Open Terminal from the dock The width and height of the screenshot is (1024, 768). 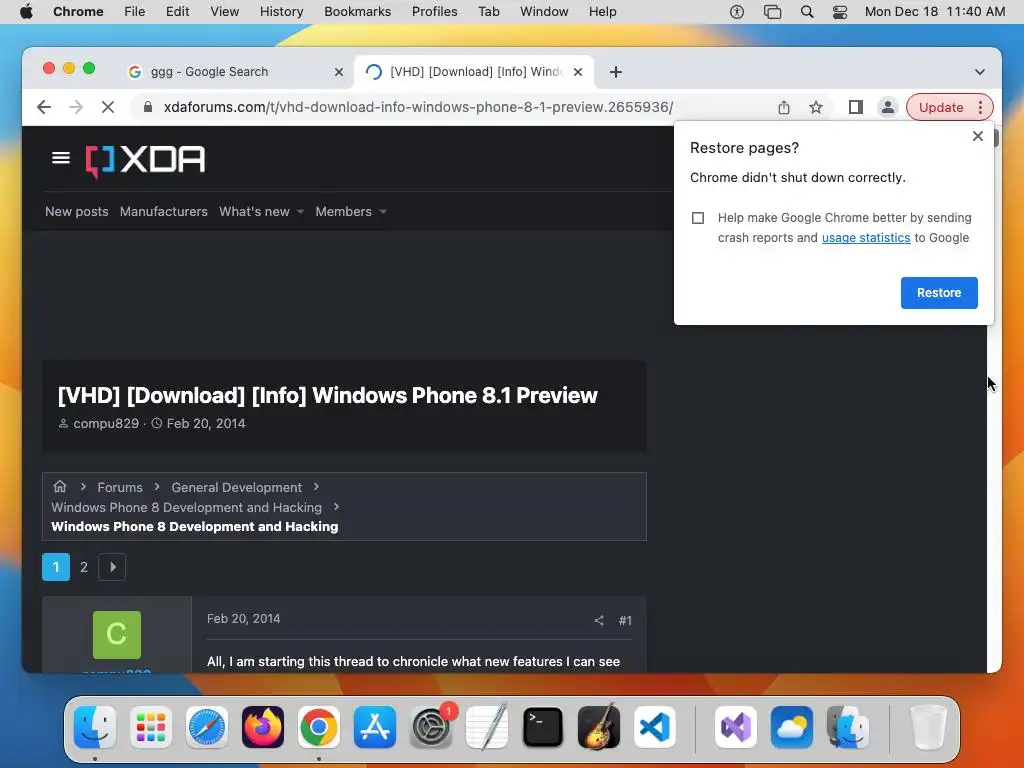(x=543, y=727)
